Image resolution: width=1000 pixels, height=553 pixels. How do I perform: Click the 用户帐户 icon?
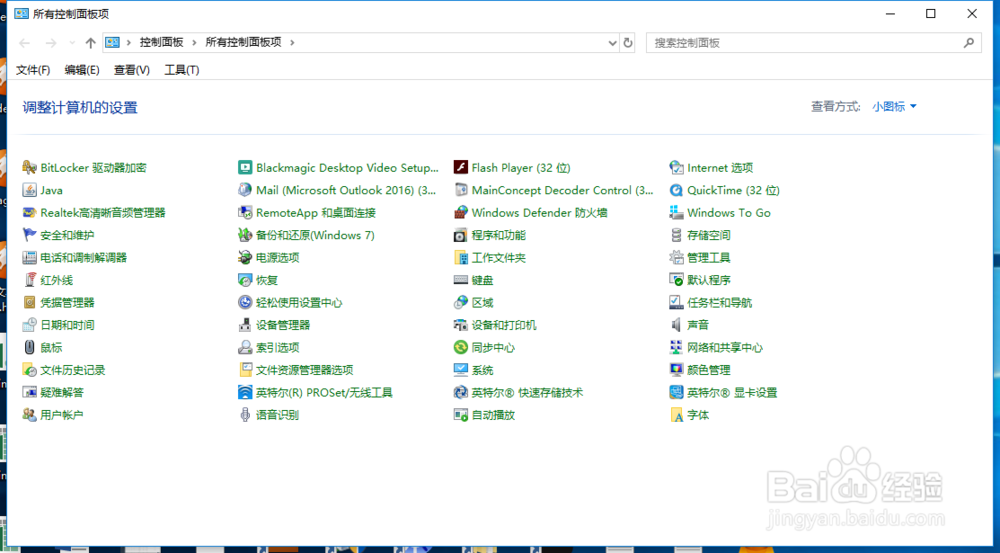pos(29,415)
